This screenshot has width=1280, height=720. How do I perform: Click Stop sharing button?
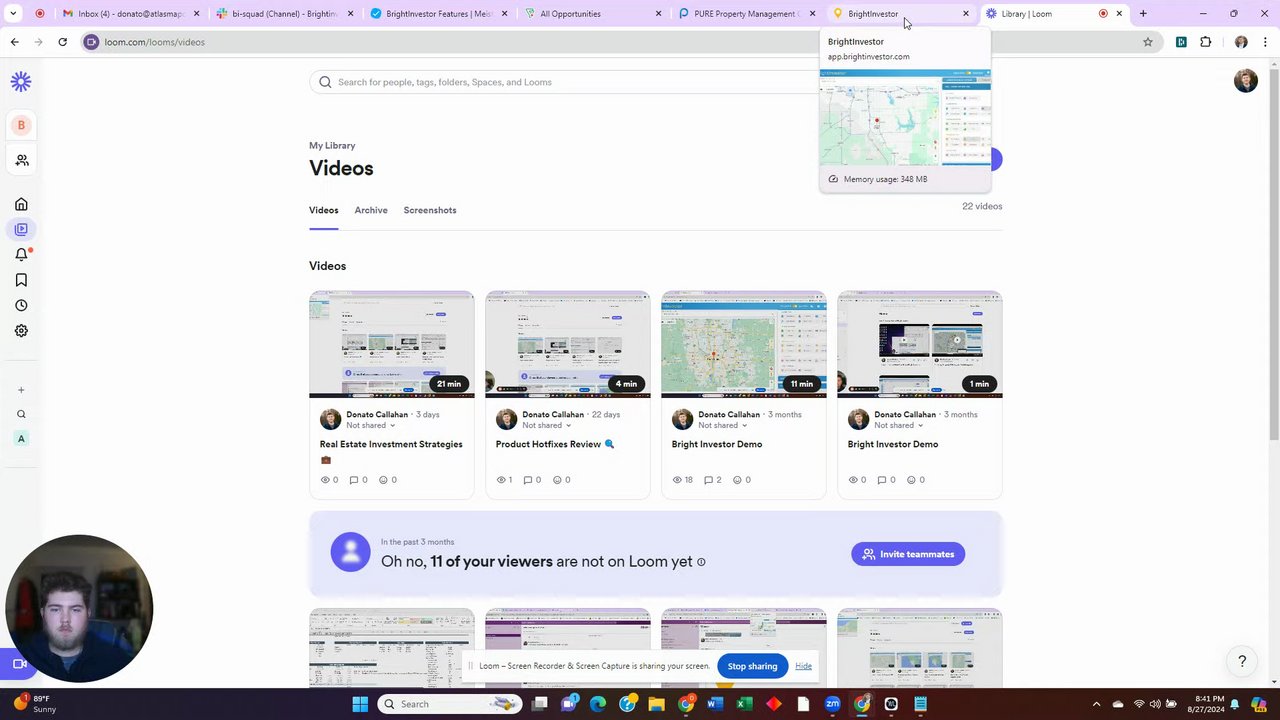[752, 666]
